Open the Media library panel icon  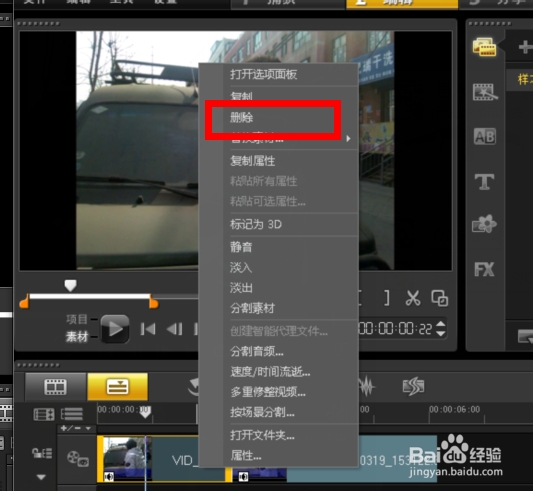tap(484, 48)
